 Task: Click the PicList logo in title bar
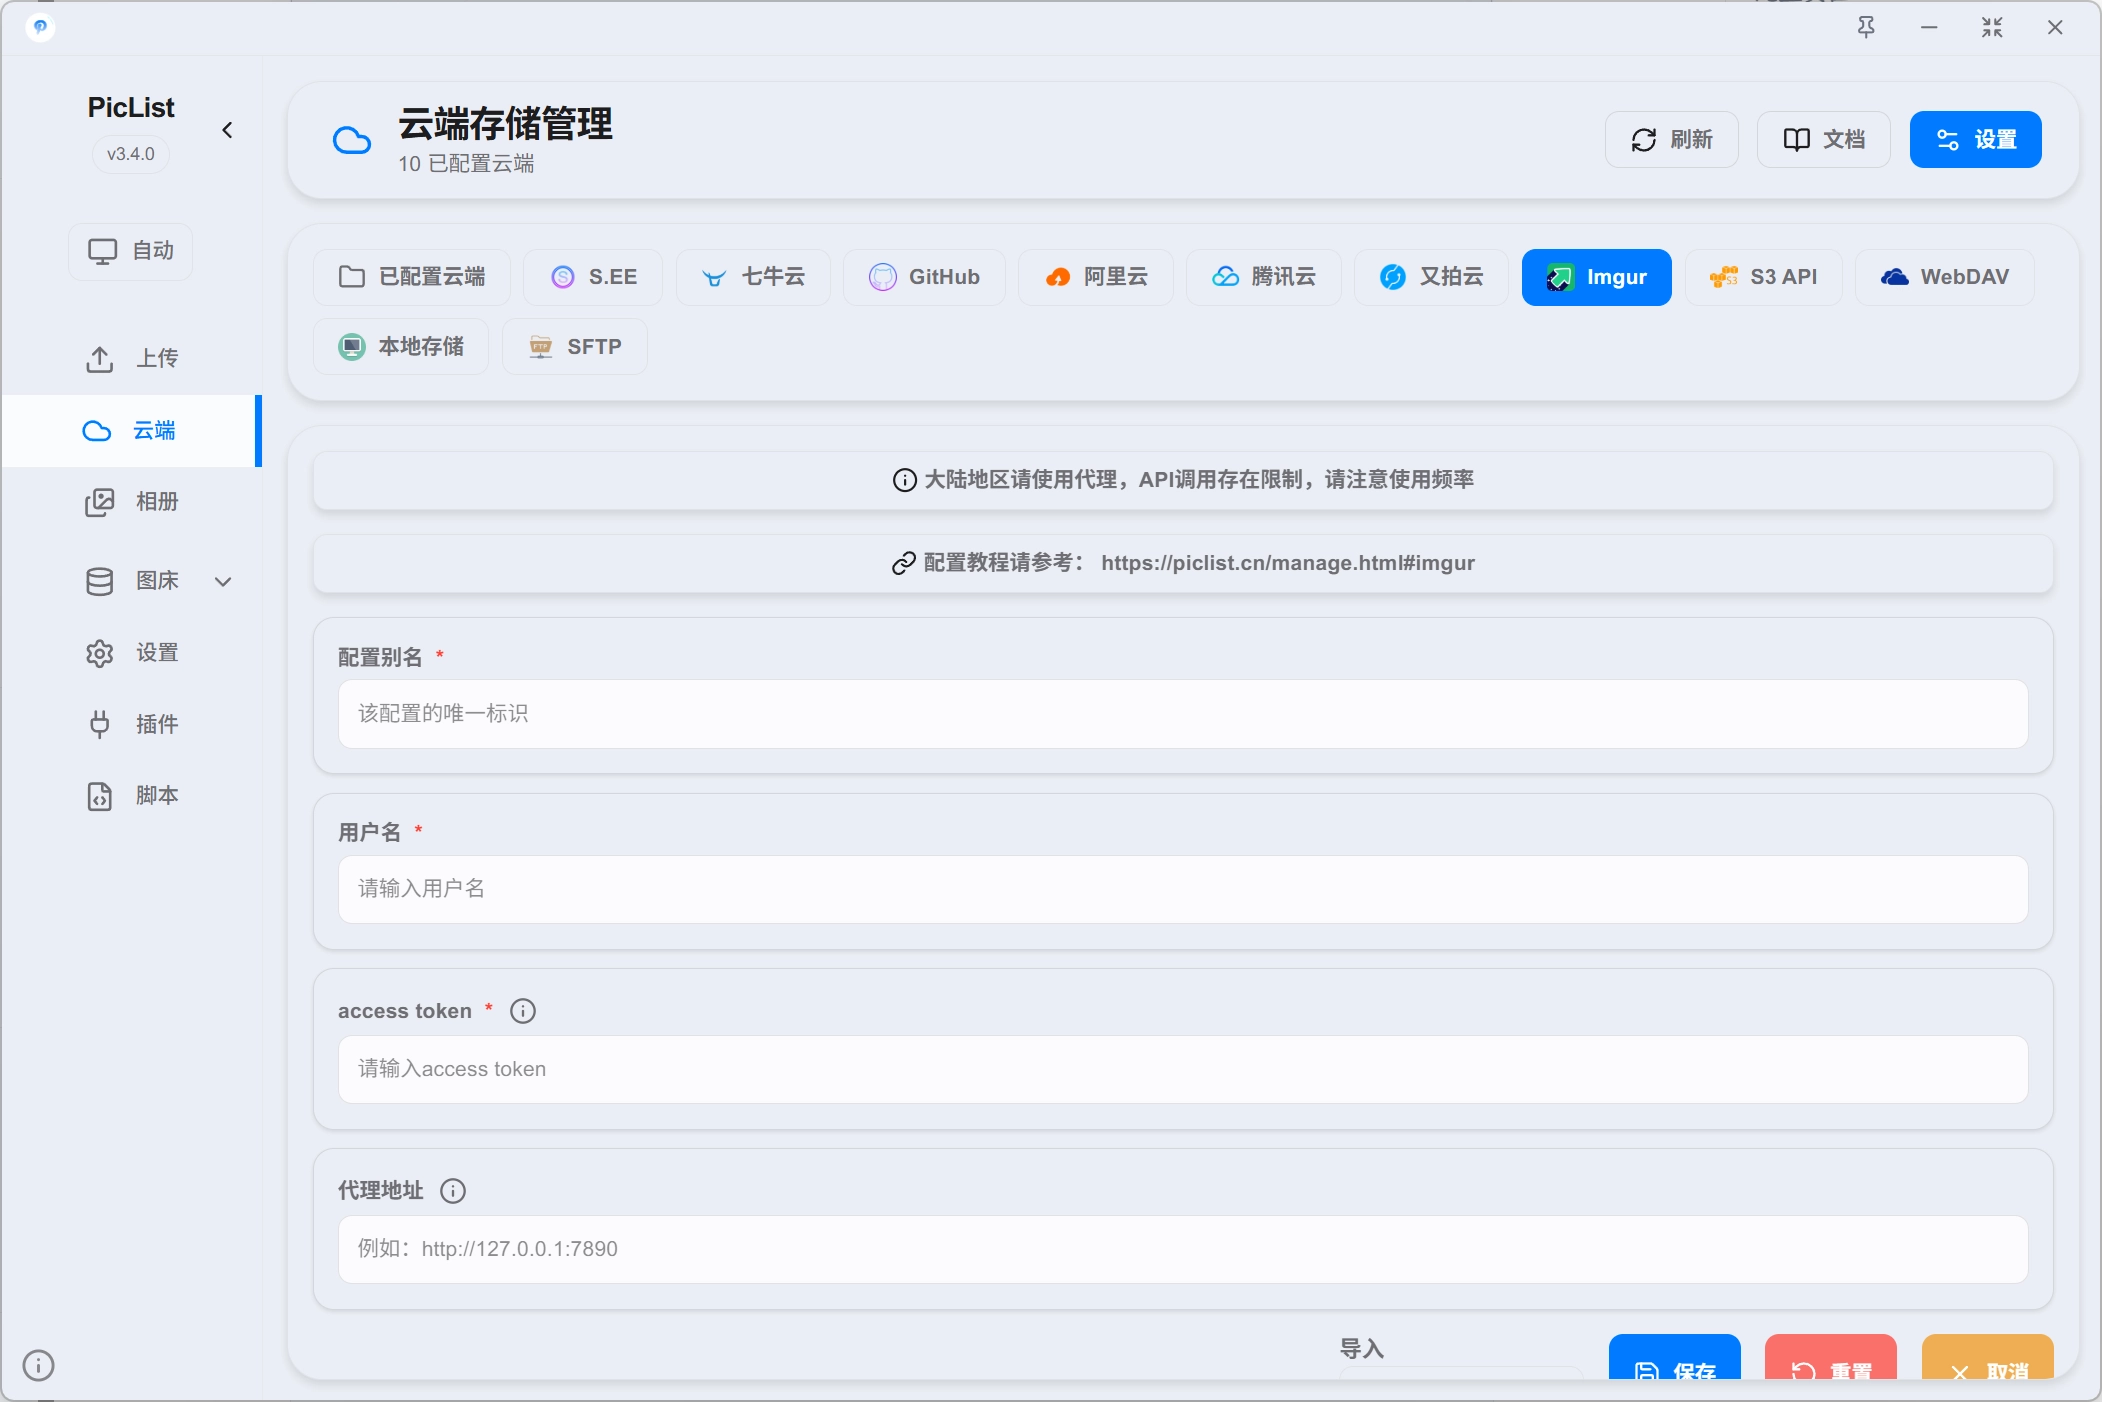pos(40,27)
